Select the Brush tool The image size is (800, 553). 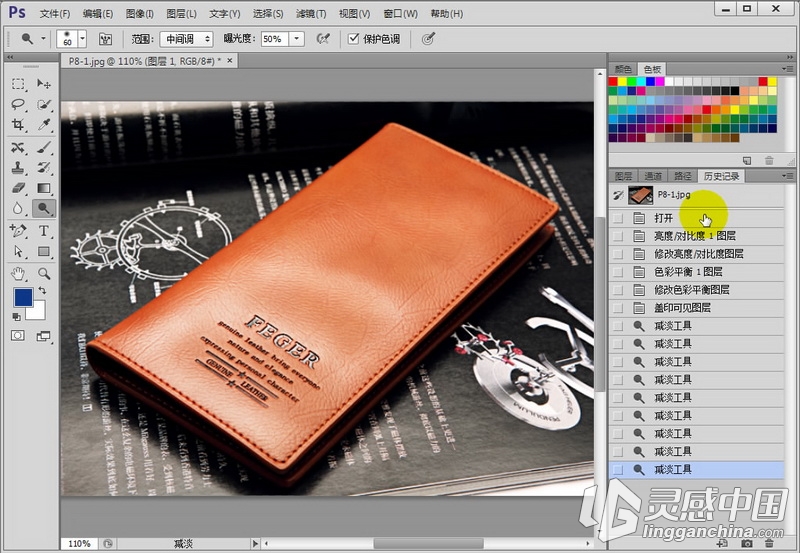44,148
